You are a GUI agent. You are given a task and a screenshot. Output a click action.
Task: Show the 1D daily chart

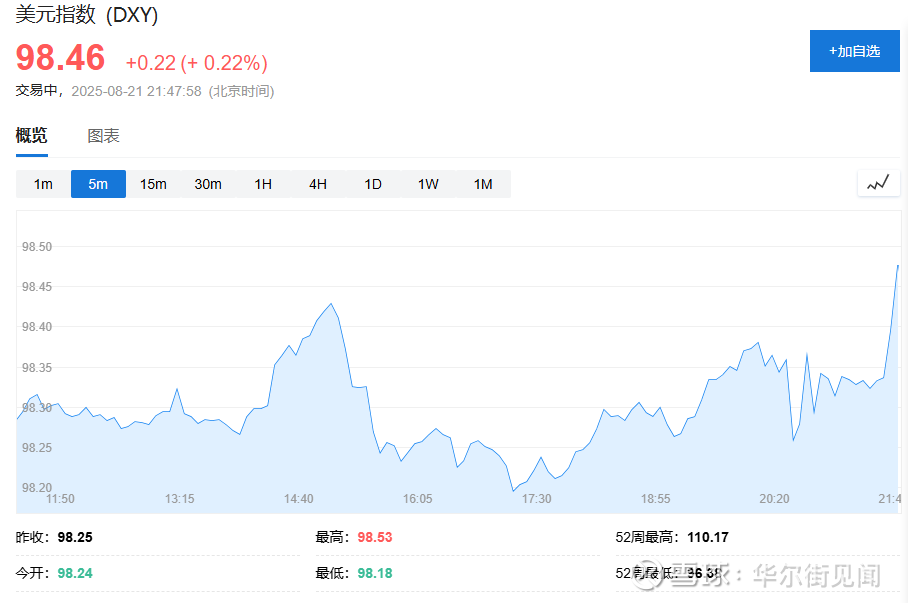click(x=373, y=184)
